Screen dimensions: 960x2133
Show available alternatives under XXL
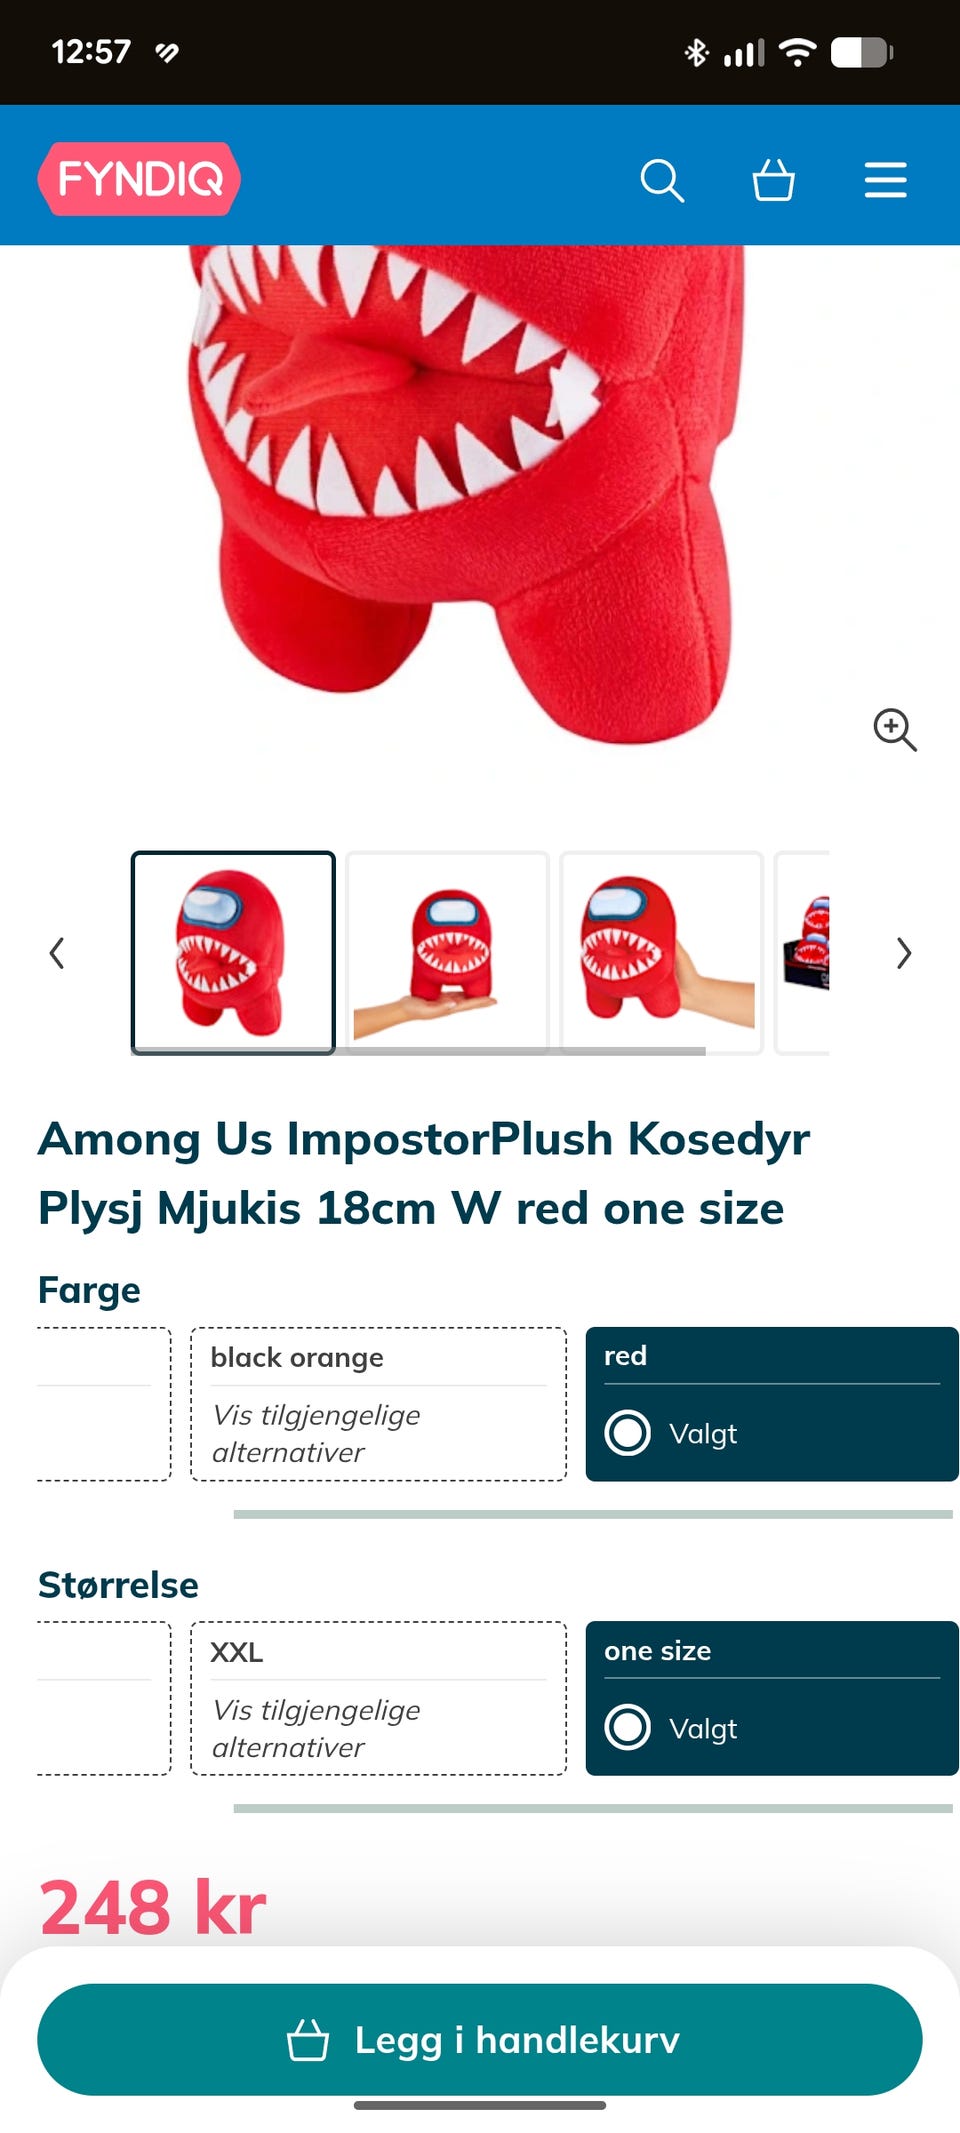pyautogui.click(x=316, y=1728)
